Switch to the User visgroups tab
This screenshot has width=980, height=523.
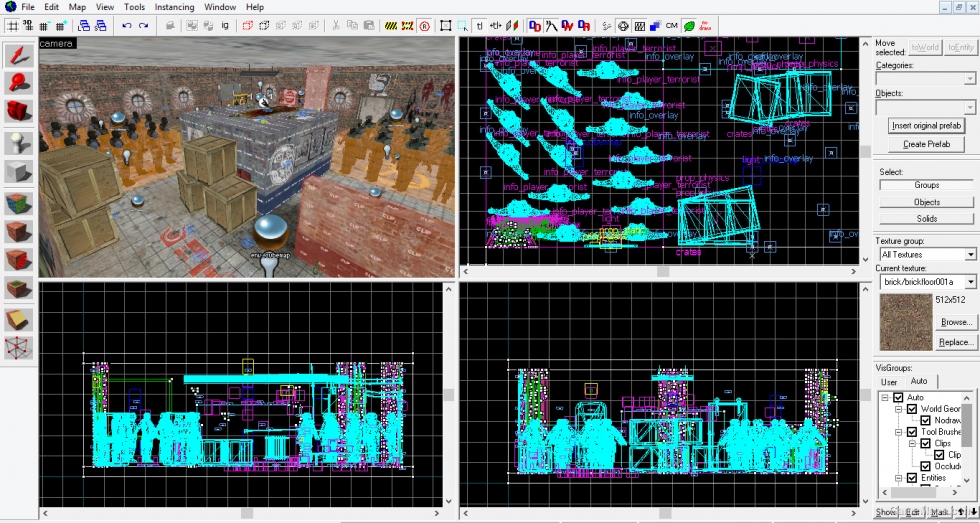tap(889, 382)
